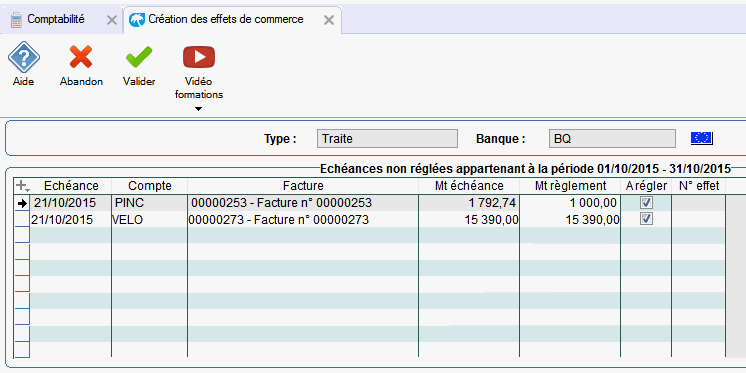Select the arrow row marker for PINC

(x=22, y=204)
